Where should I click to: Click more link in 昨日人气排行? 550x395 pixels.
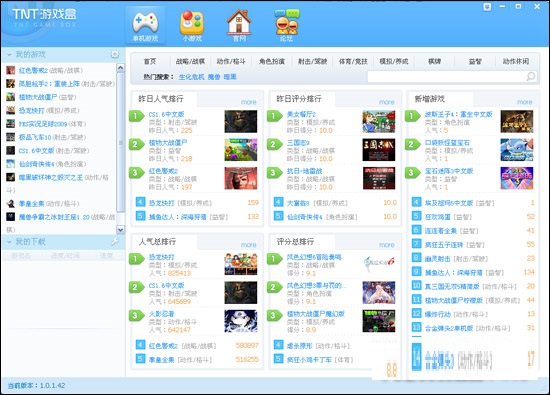coord(249,102)
